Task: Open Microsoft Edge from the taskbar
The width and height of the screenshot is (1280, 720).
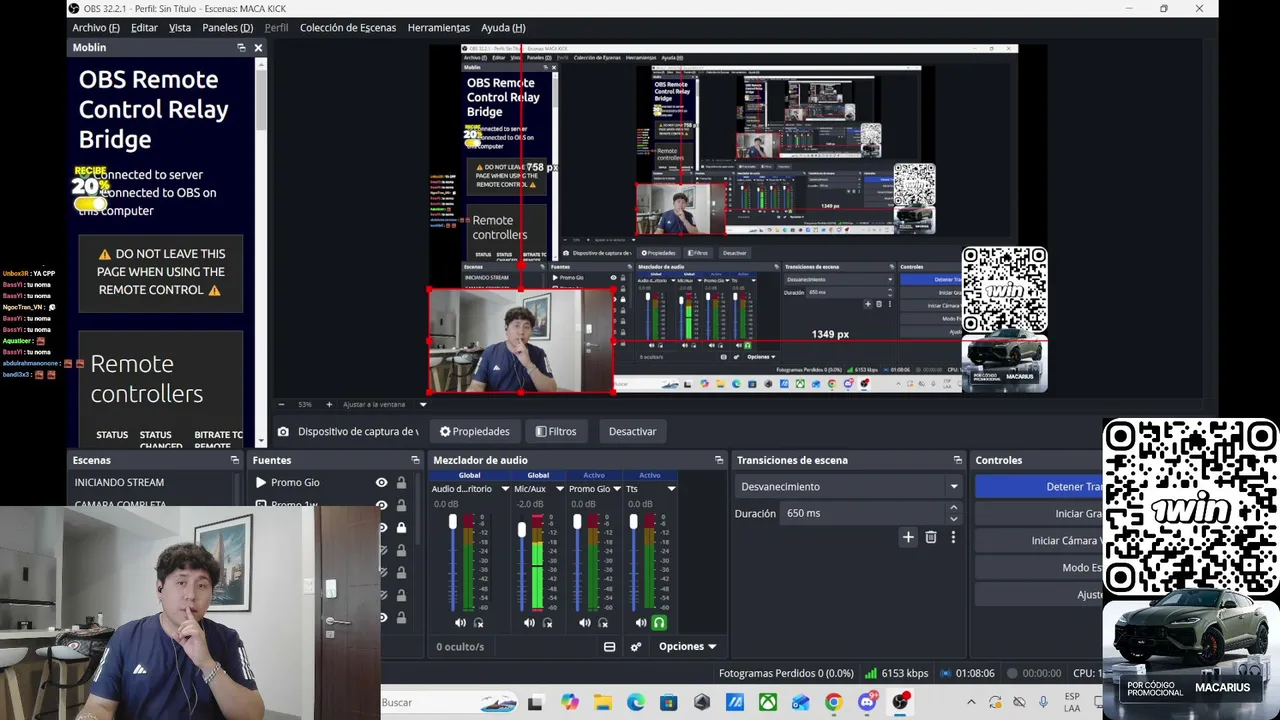Action: click(636, 703)
